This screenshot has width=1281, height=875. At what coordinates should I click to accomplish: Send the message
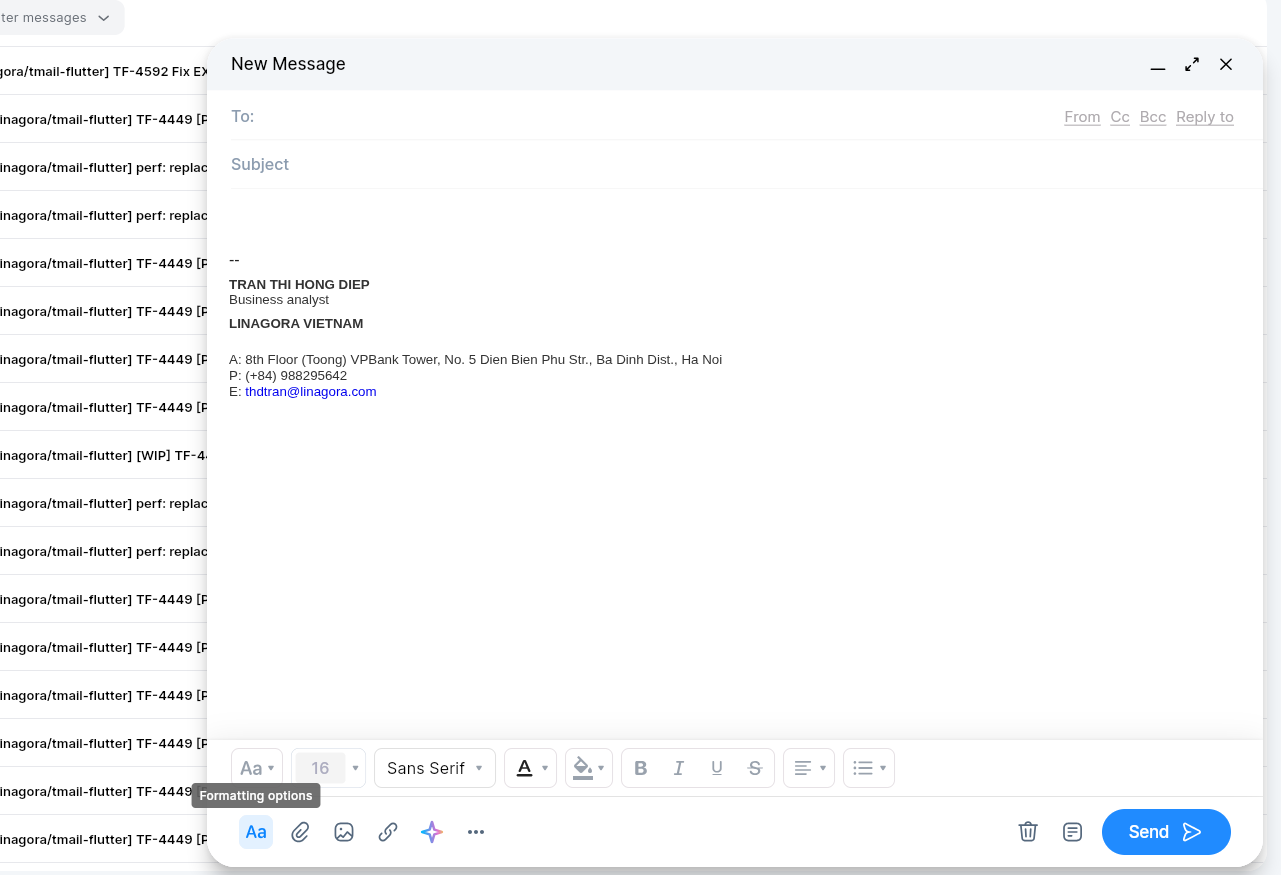(x=1166, y=832)
